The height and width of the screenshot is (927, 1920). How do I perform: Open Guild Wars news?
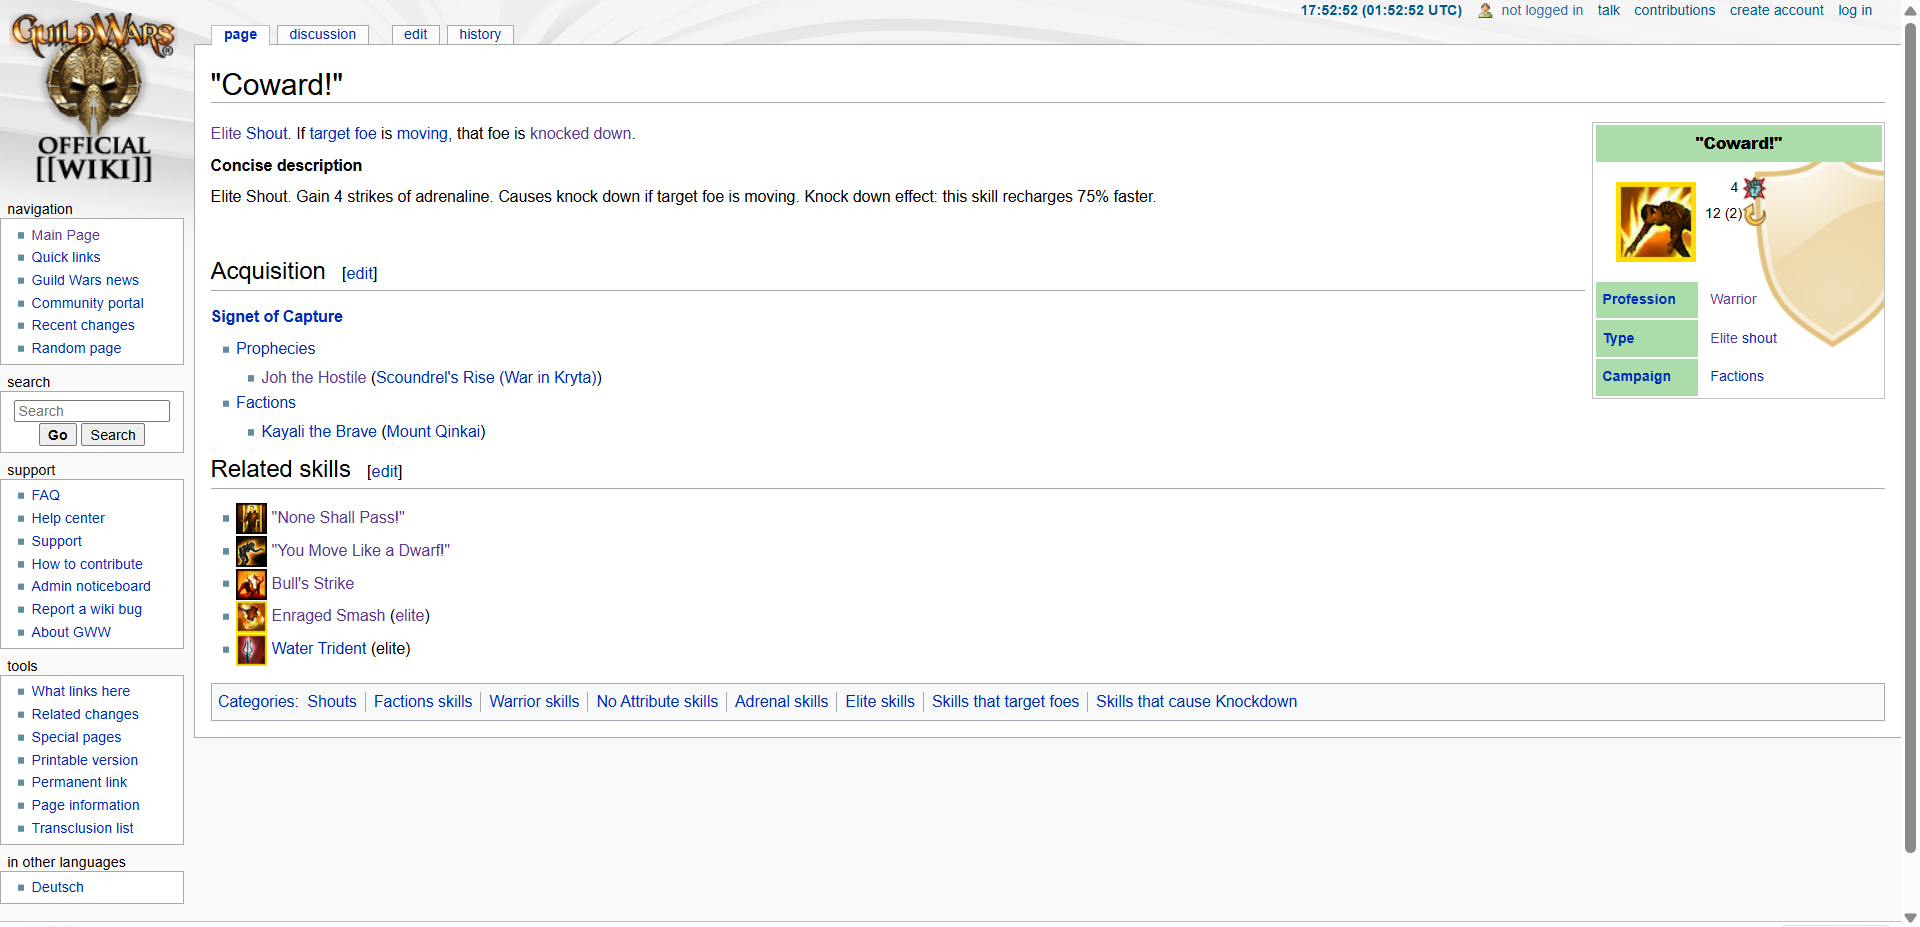tap(85, 280)
